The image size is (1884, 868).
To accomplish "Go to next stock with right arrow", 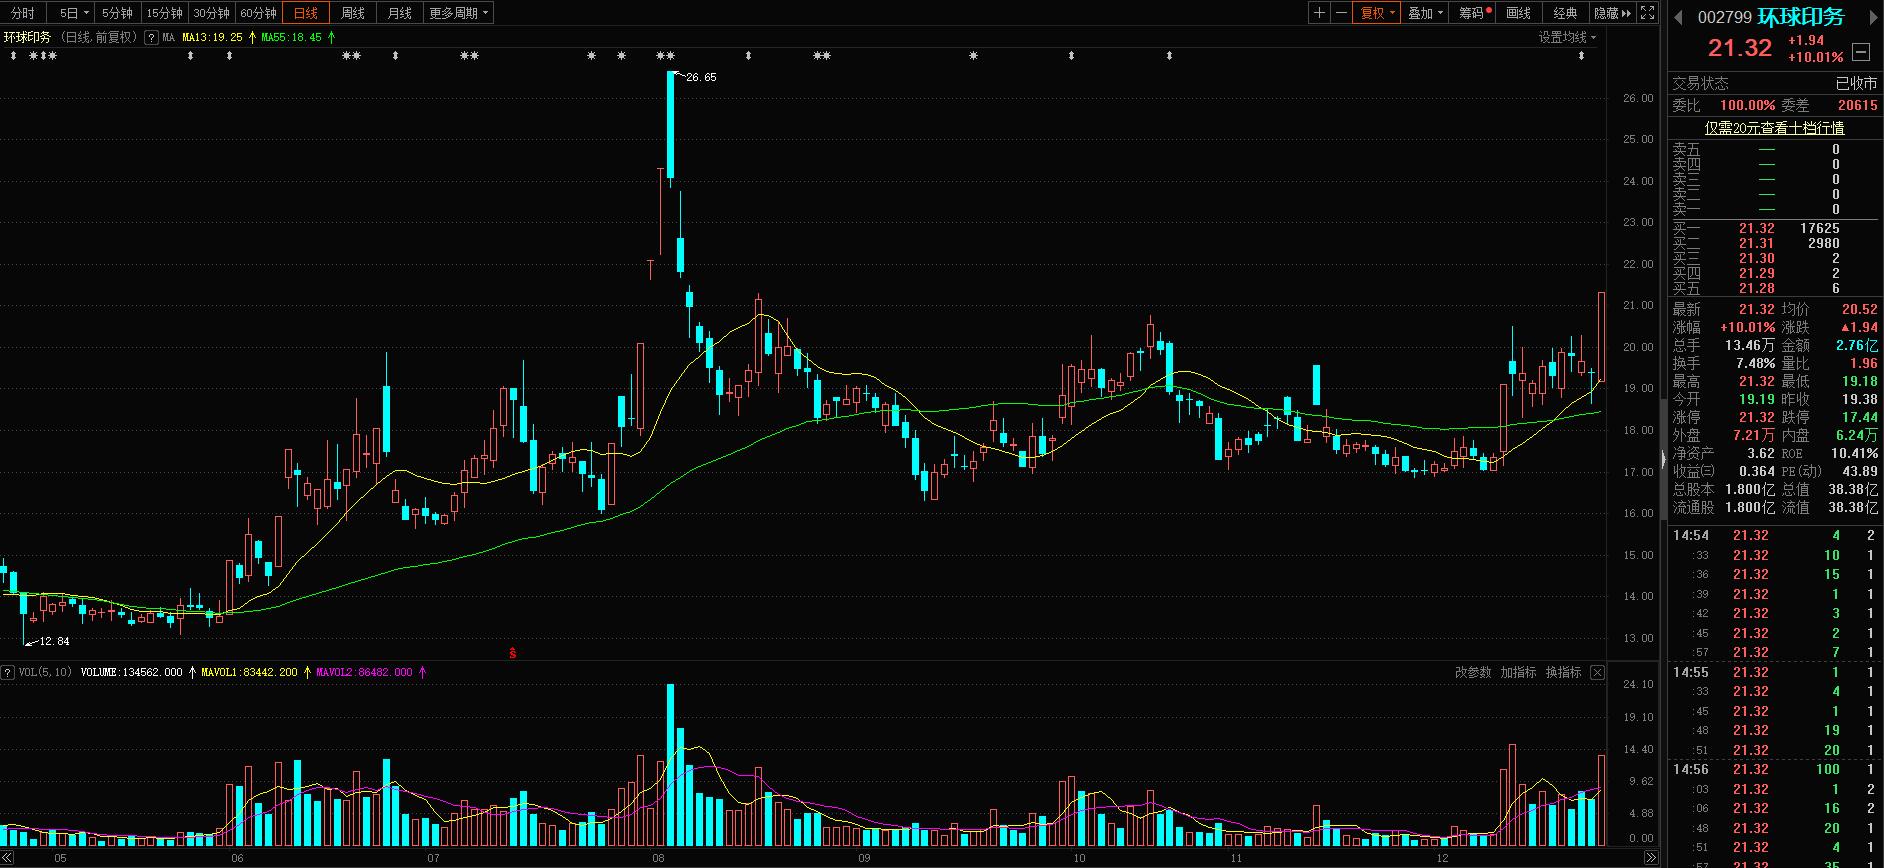I will point(1874,17).
